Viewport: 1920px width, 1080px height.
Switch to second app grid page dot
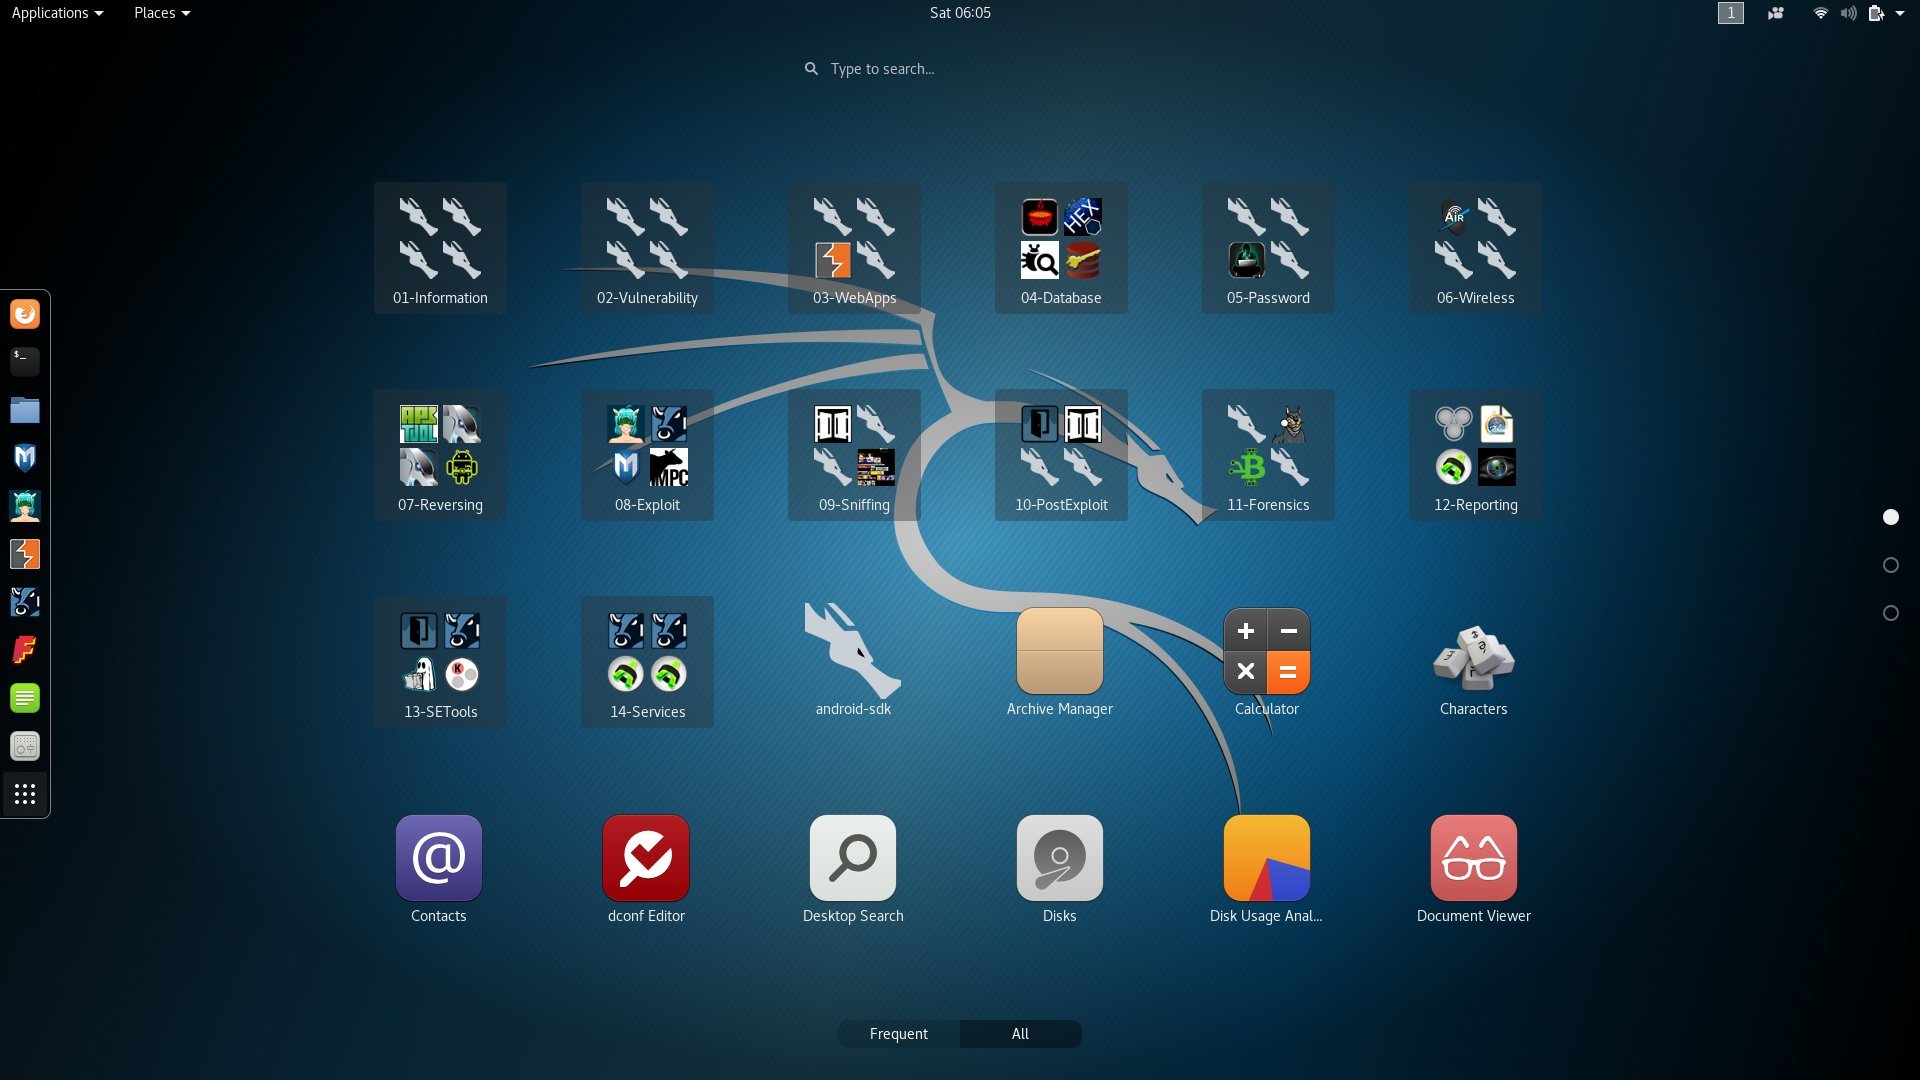point(1890,565)
